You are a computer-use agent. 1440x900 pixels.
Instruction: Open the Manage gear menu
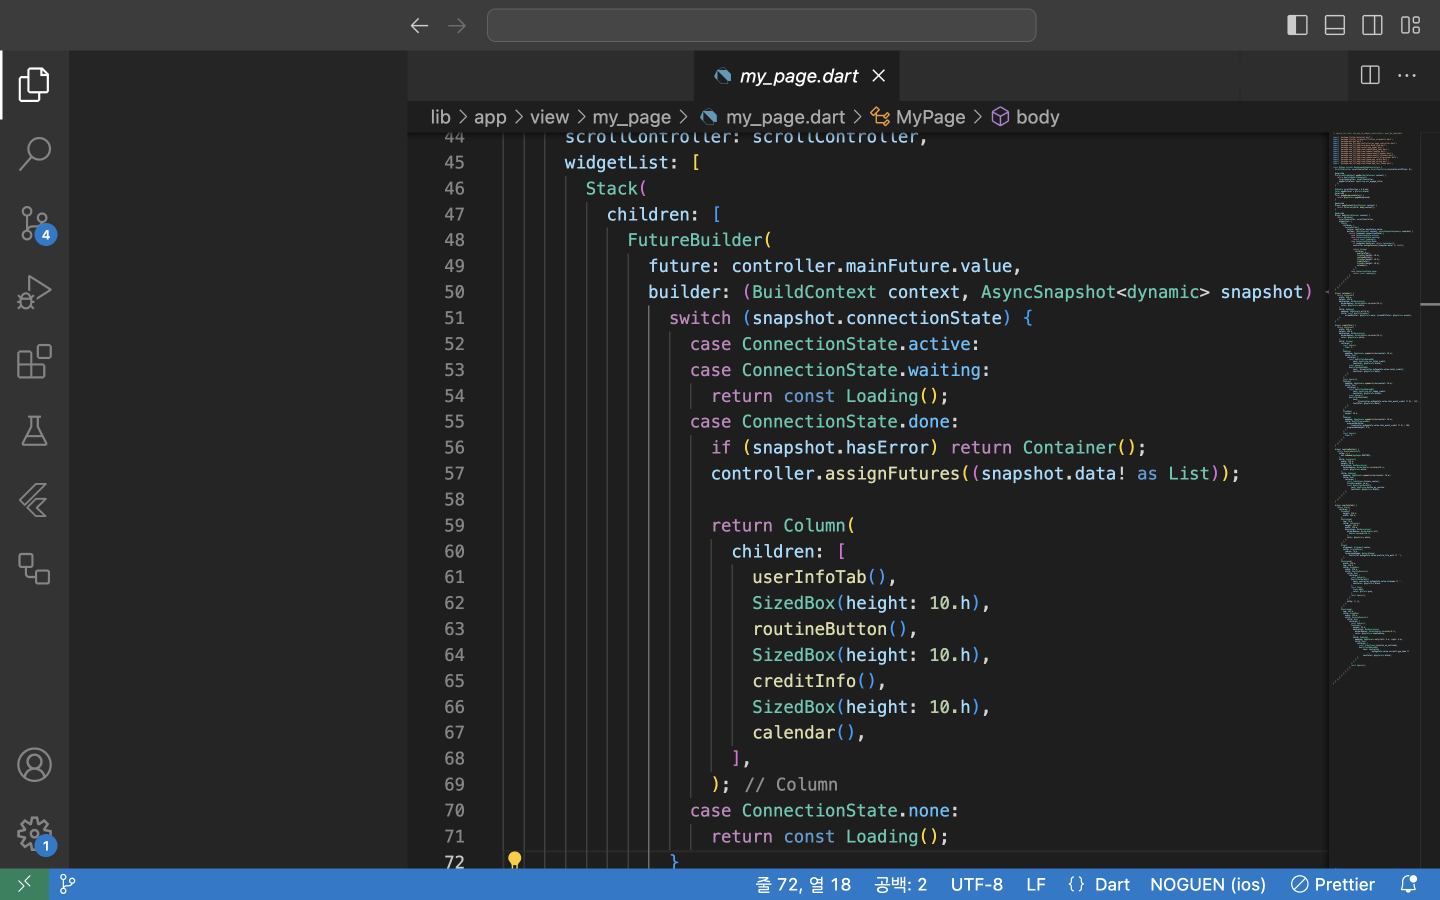coord(34,834)
